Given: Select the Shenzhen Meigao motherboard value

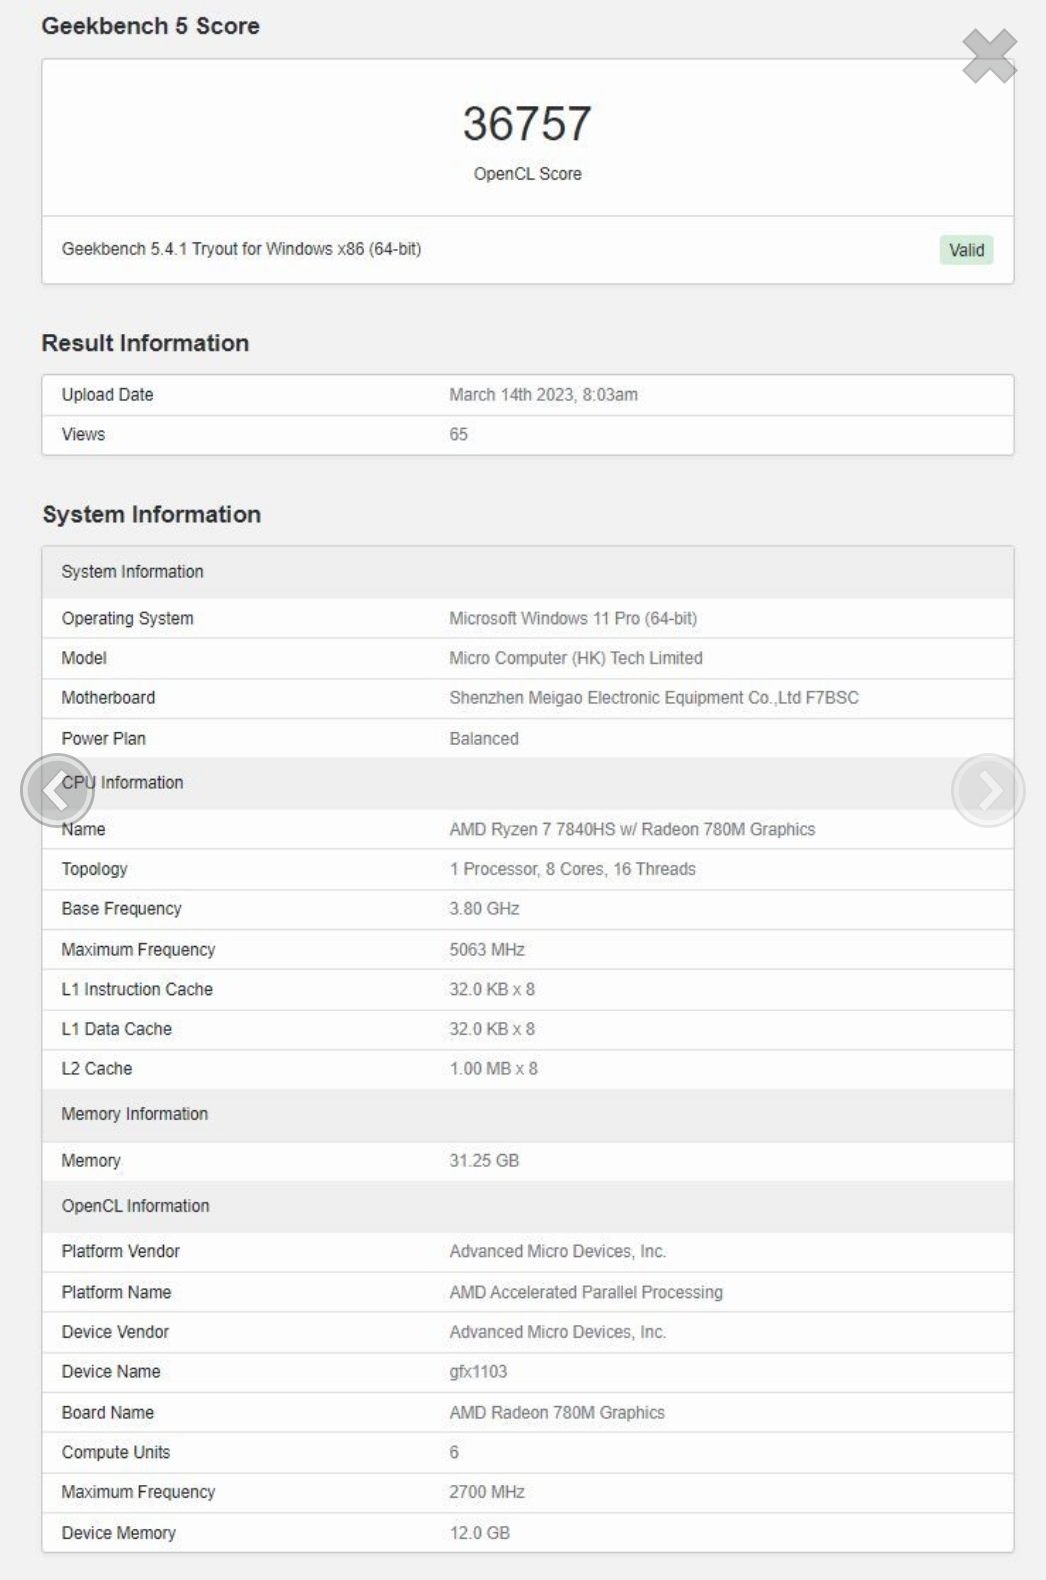Looking at the screenshot, I should click(654, 698).
